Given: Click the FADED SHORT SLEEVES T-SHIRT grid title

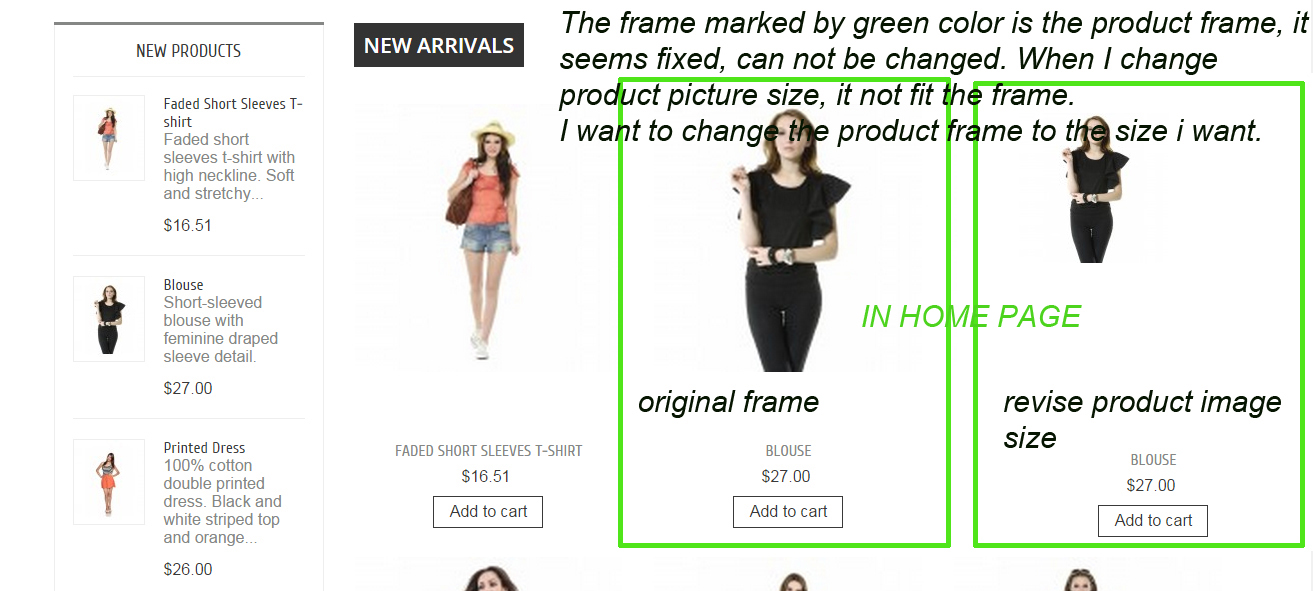Looking at the screenshot, I should coord(488,451).
